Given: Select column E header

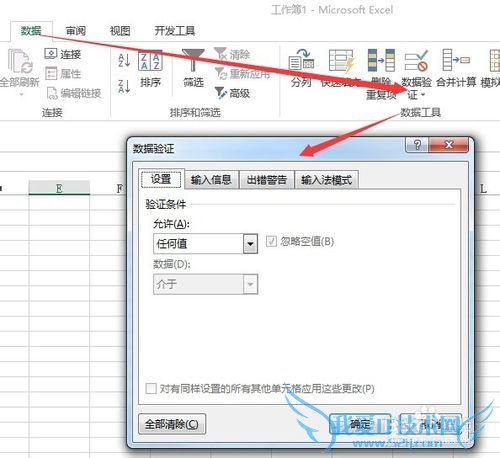Looking at the screenshot, I should 59,188.
